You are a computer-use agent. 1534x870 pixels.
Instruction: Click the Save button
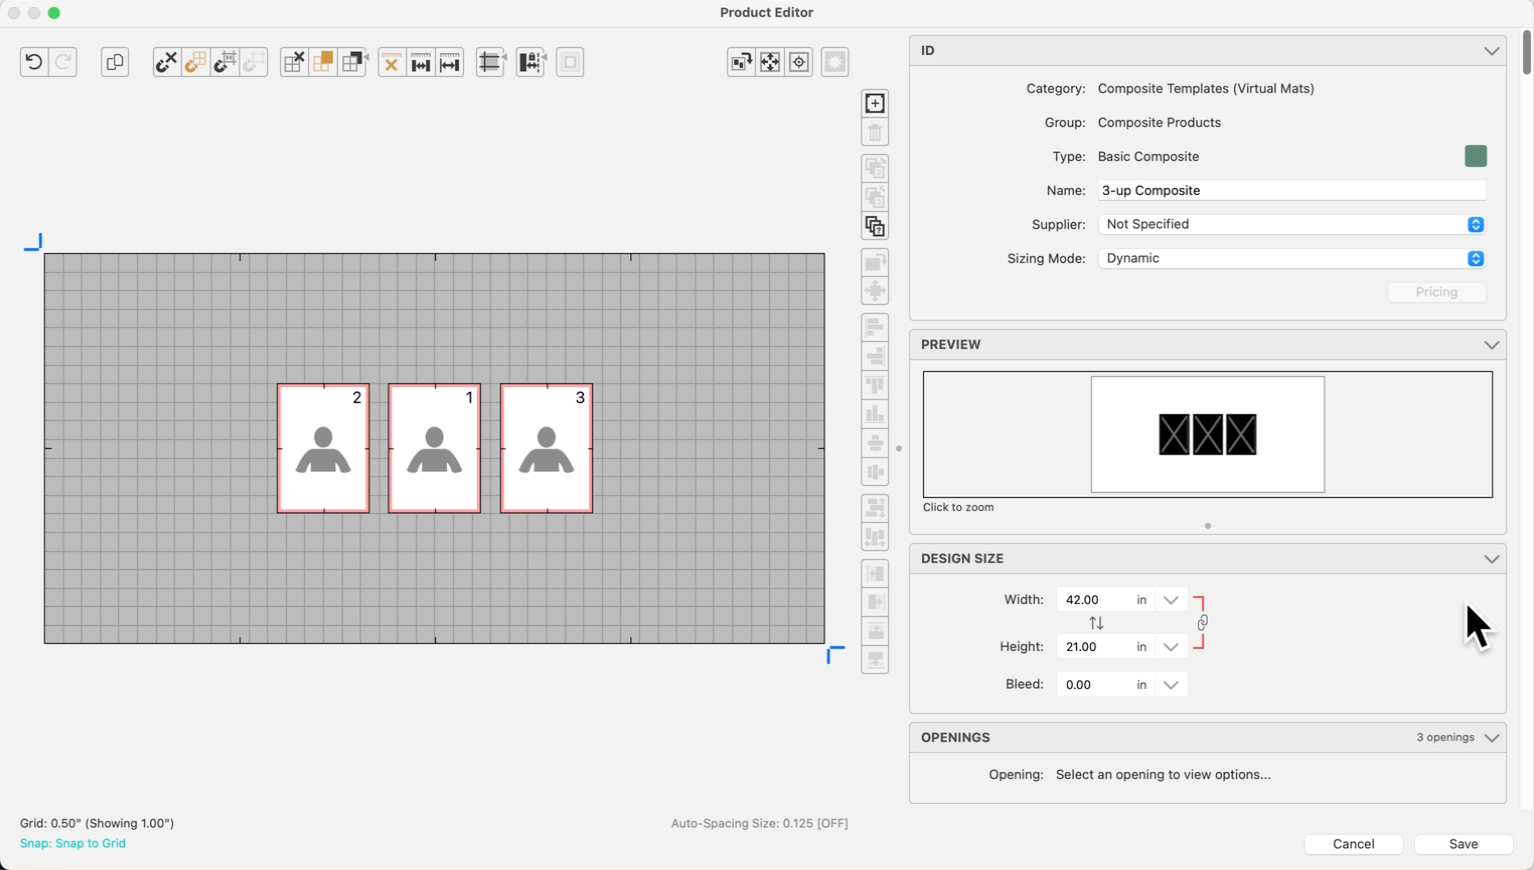1463,844
